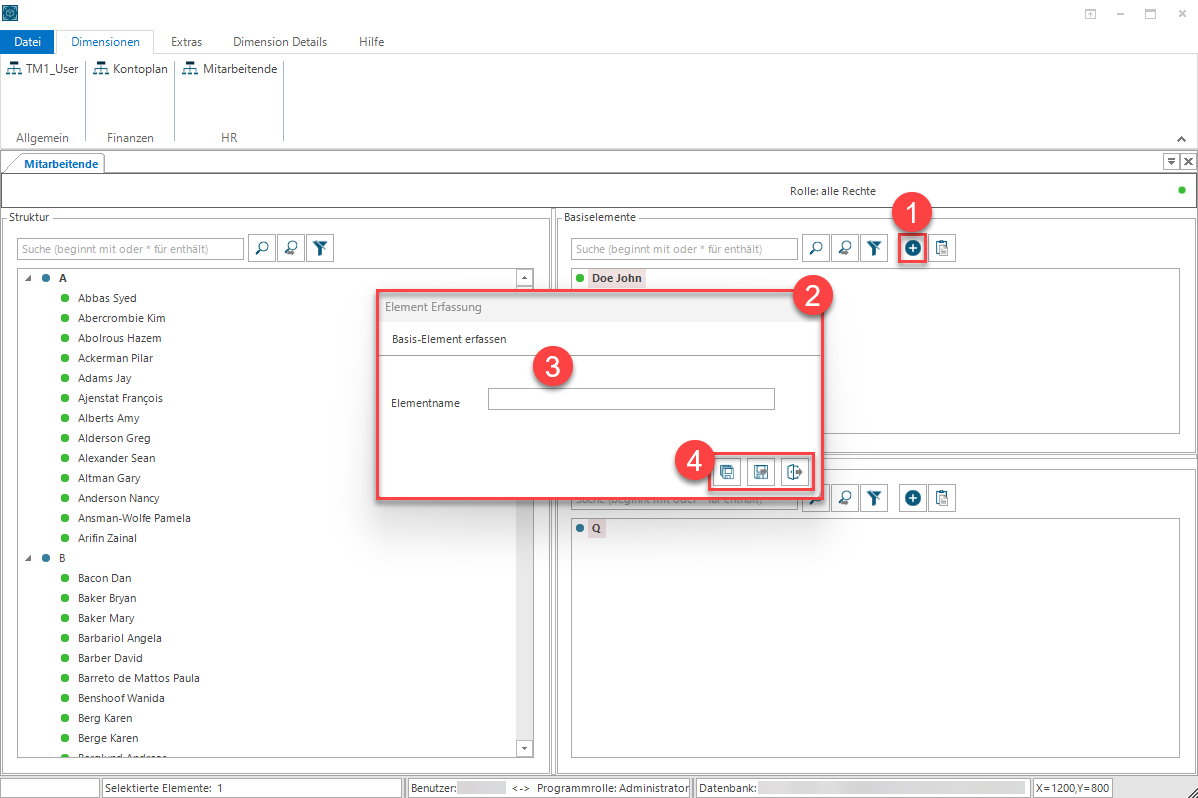Screen dimensions: 1198x798
Task: Switch to the Dimensionen ribbon tab
Action: click(x=105, y=42)
